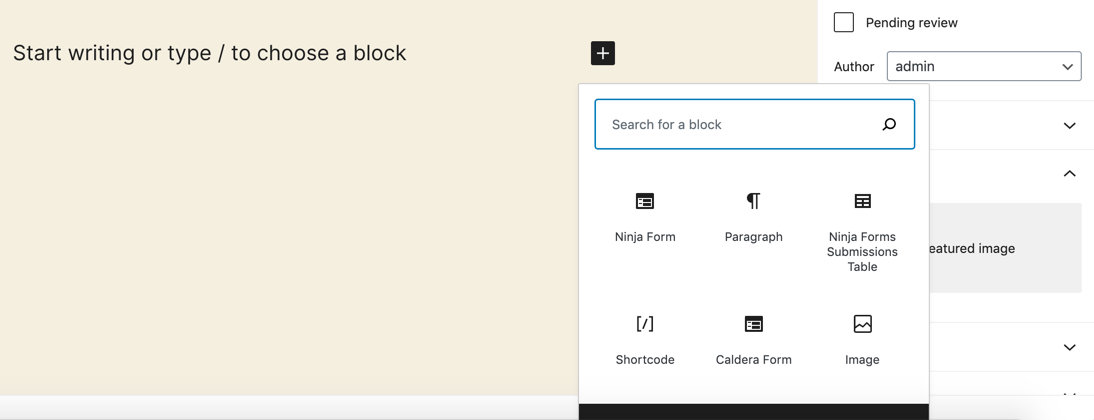Insert the Shortcode block

(x=645, y=339)
